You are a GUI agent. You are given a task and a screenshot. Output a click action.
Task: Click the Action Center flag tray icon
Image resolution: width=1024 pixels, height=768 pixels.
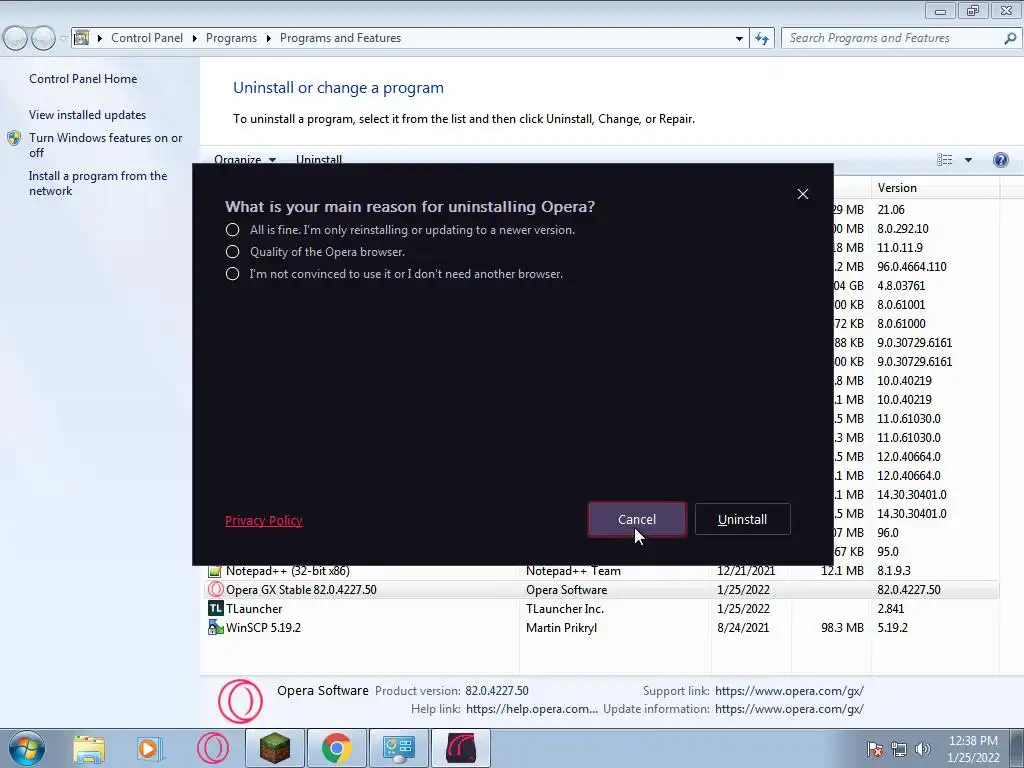(x=875, y=749)
